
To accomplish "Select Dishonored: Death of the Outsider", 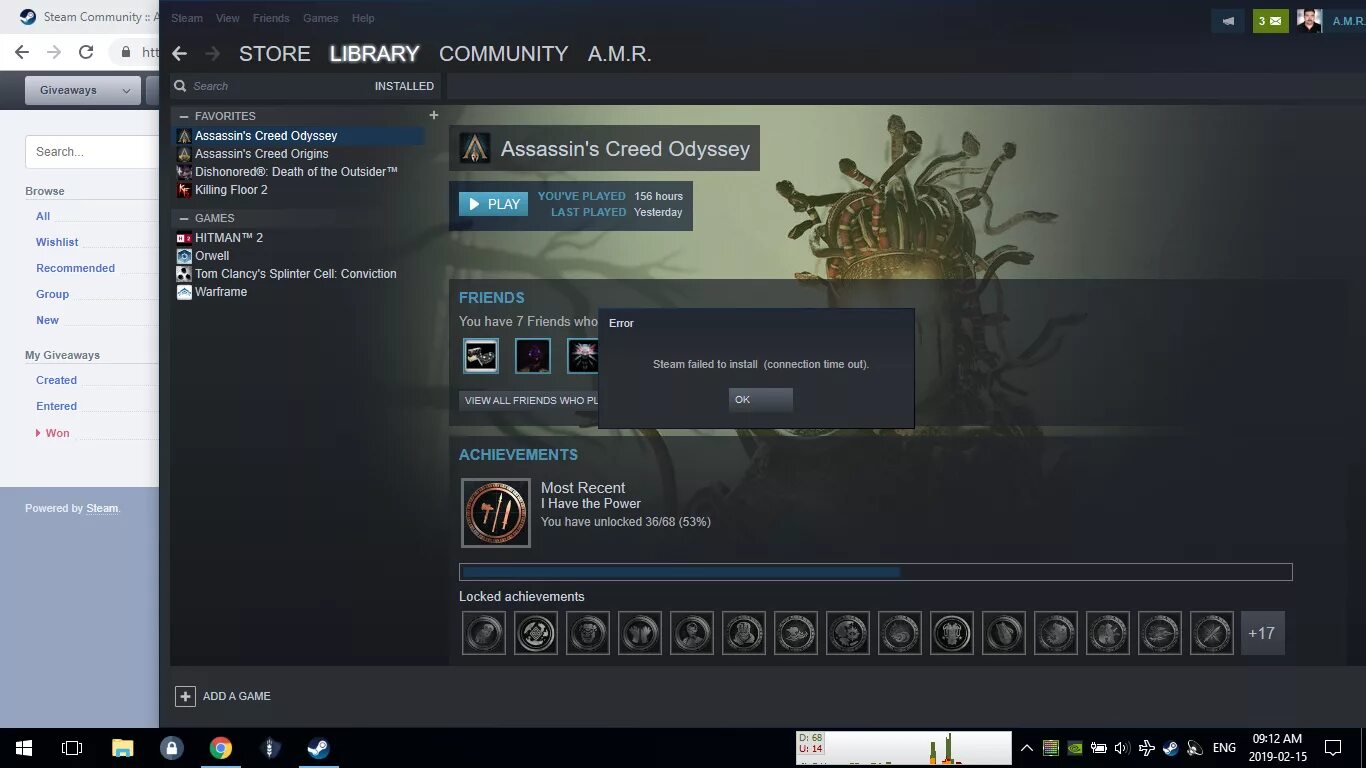I will (x=300, y=172).
